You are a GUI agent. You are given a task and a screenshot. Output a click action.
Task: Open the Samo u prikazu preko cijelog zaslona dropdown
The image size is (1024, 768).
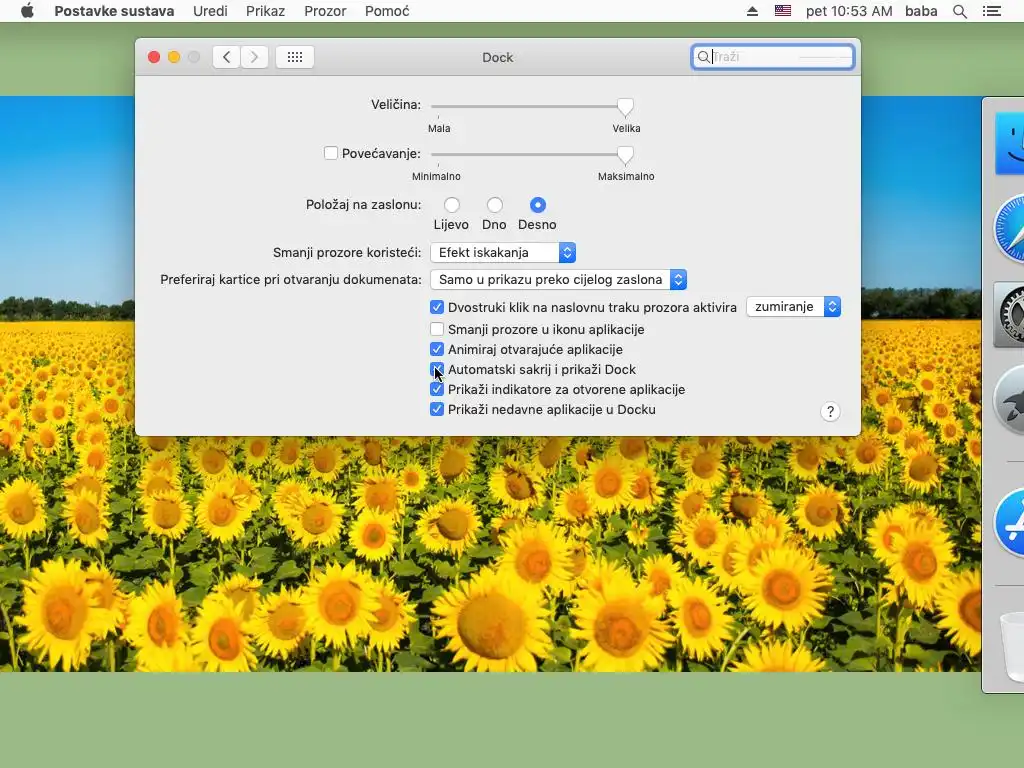[558, 280]
